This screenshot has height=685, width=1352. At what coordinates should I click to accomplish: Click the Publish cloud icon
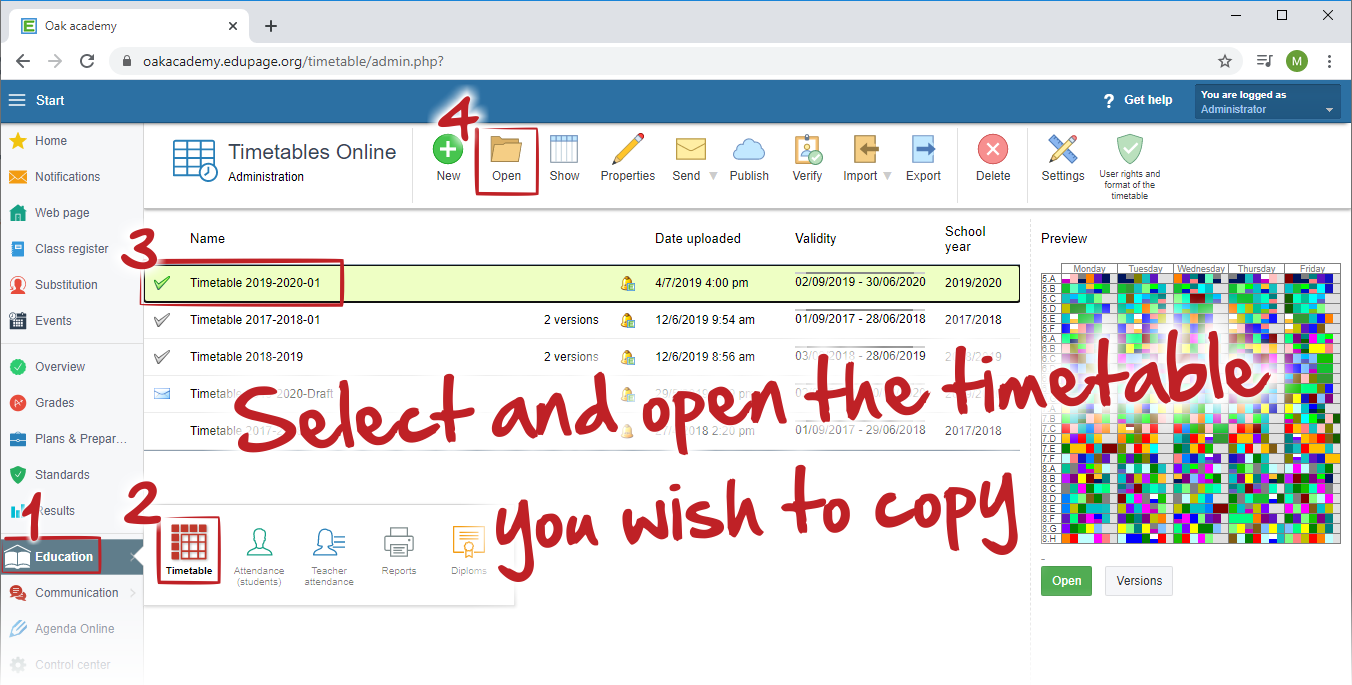749,151
